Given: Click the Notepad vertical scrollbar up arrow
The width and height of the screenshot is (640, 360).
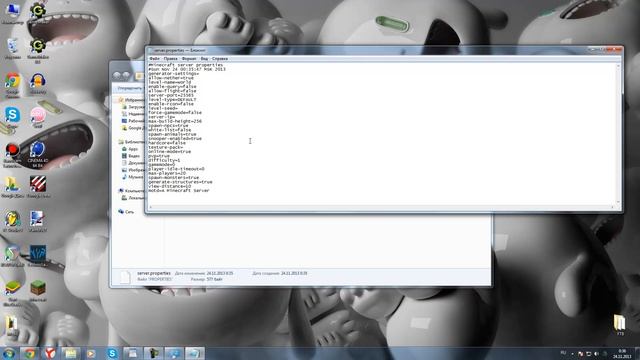Looking at the screenshot, I should [618, 66].
